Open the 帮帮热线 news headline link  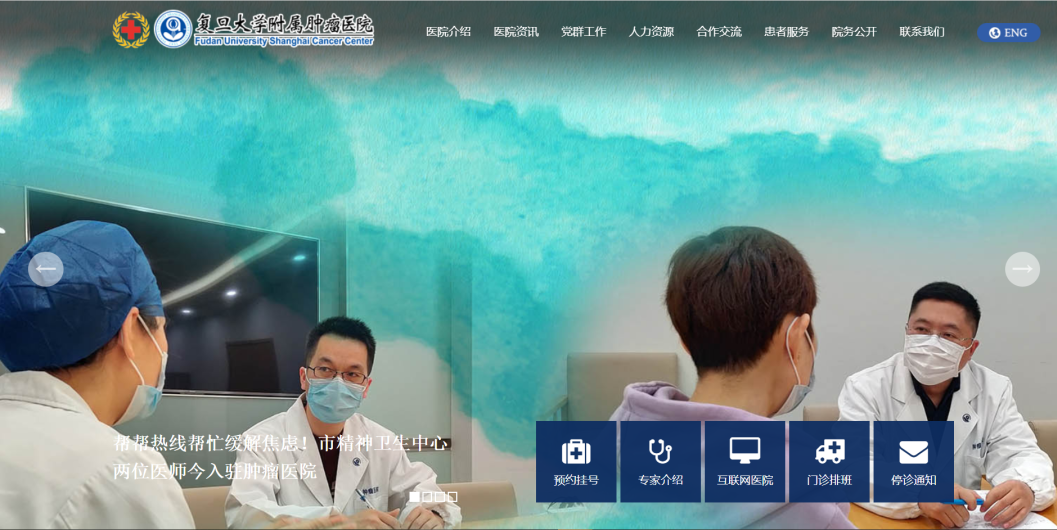point(280,456)
